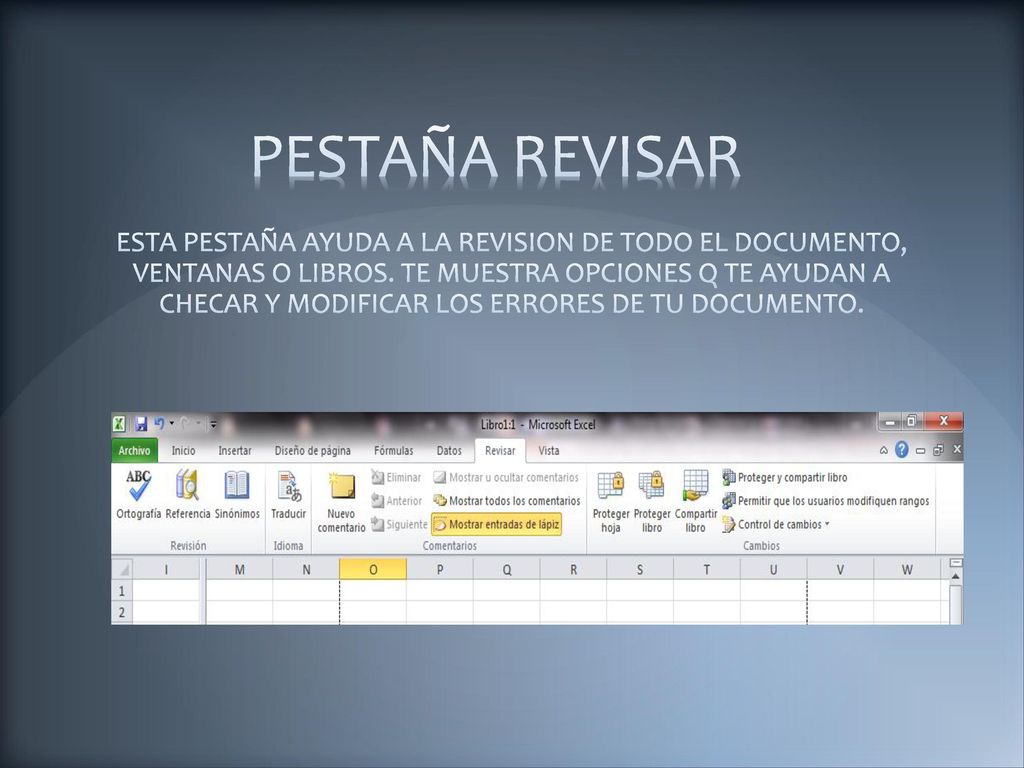Toggle Mostrar todos los comentarios
This screenshot has width=1024, height=768.
pos(507,501)
